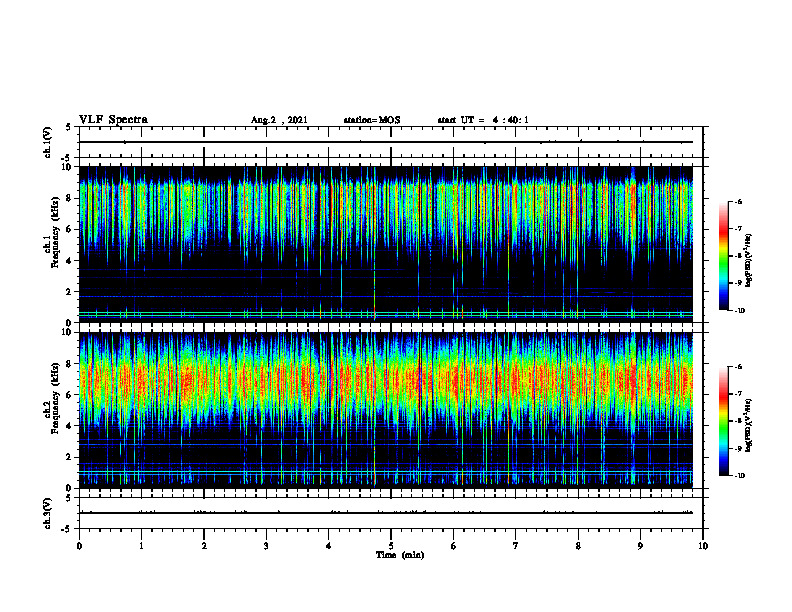Click the Time (min) axis label
The image size is (792, 612).
click(400, 555)
